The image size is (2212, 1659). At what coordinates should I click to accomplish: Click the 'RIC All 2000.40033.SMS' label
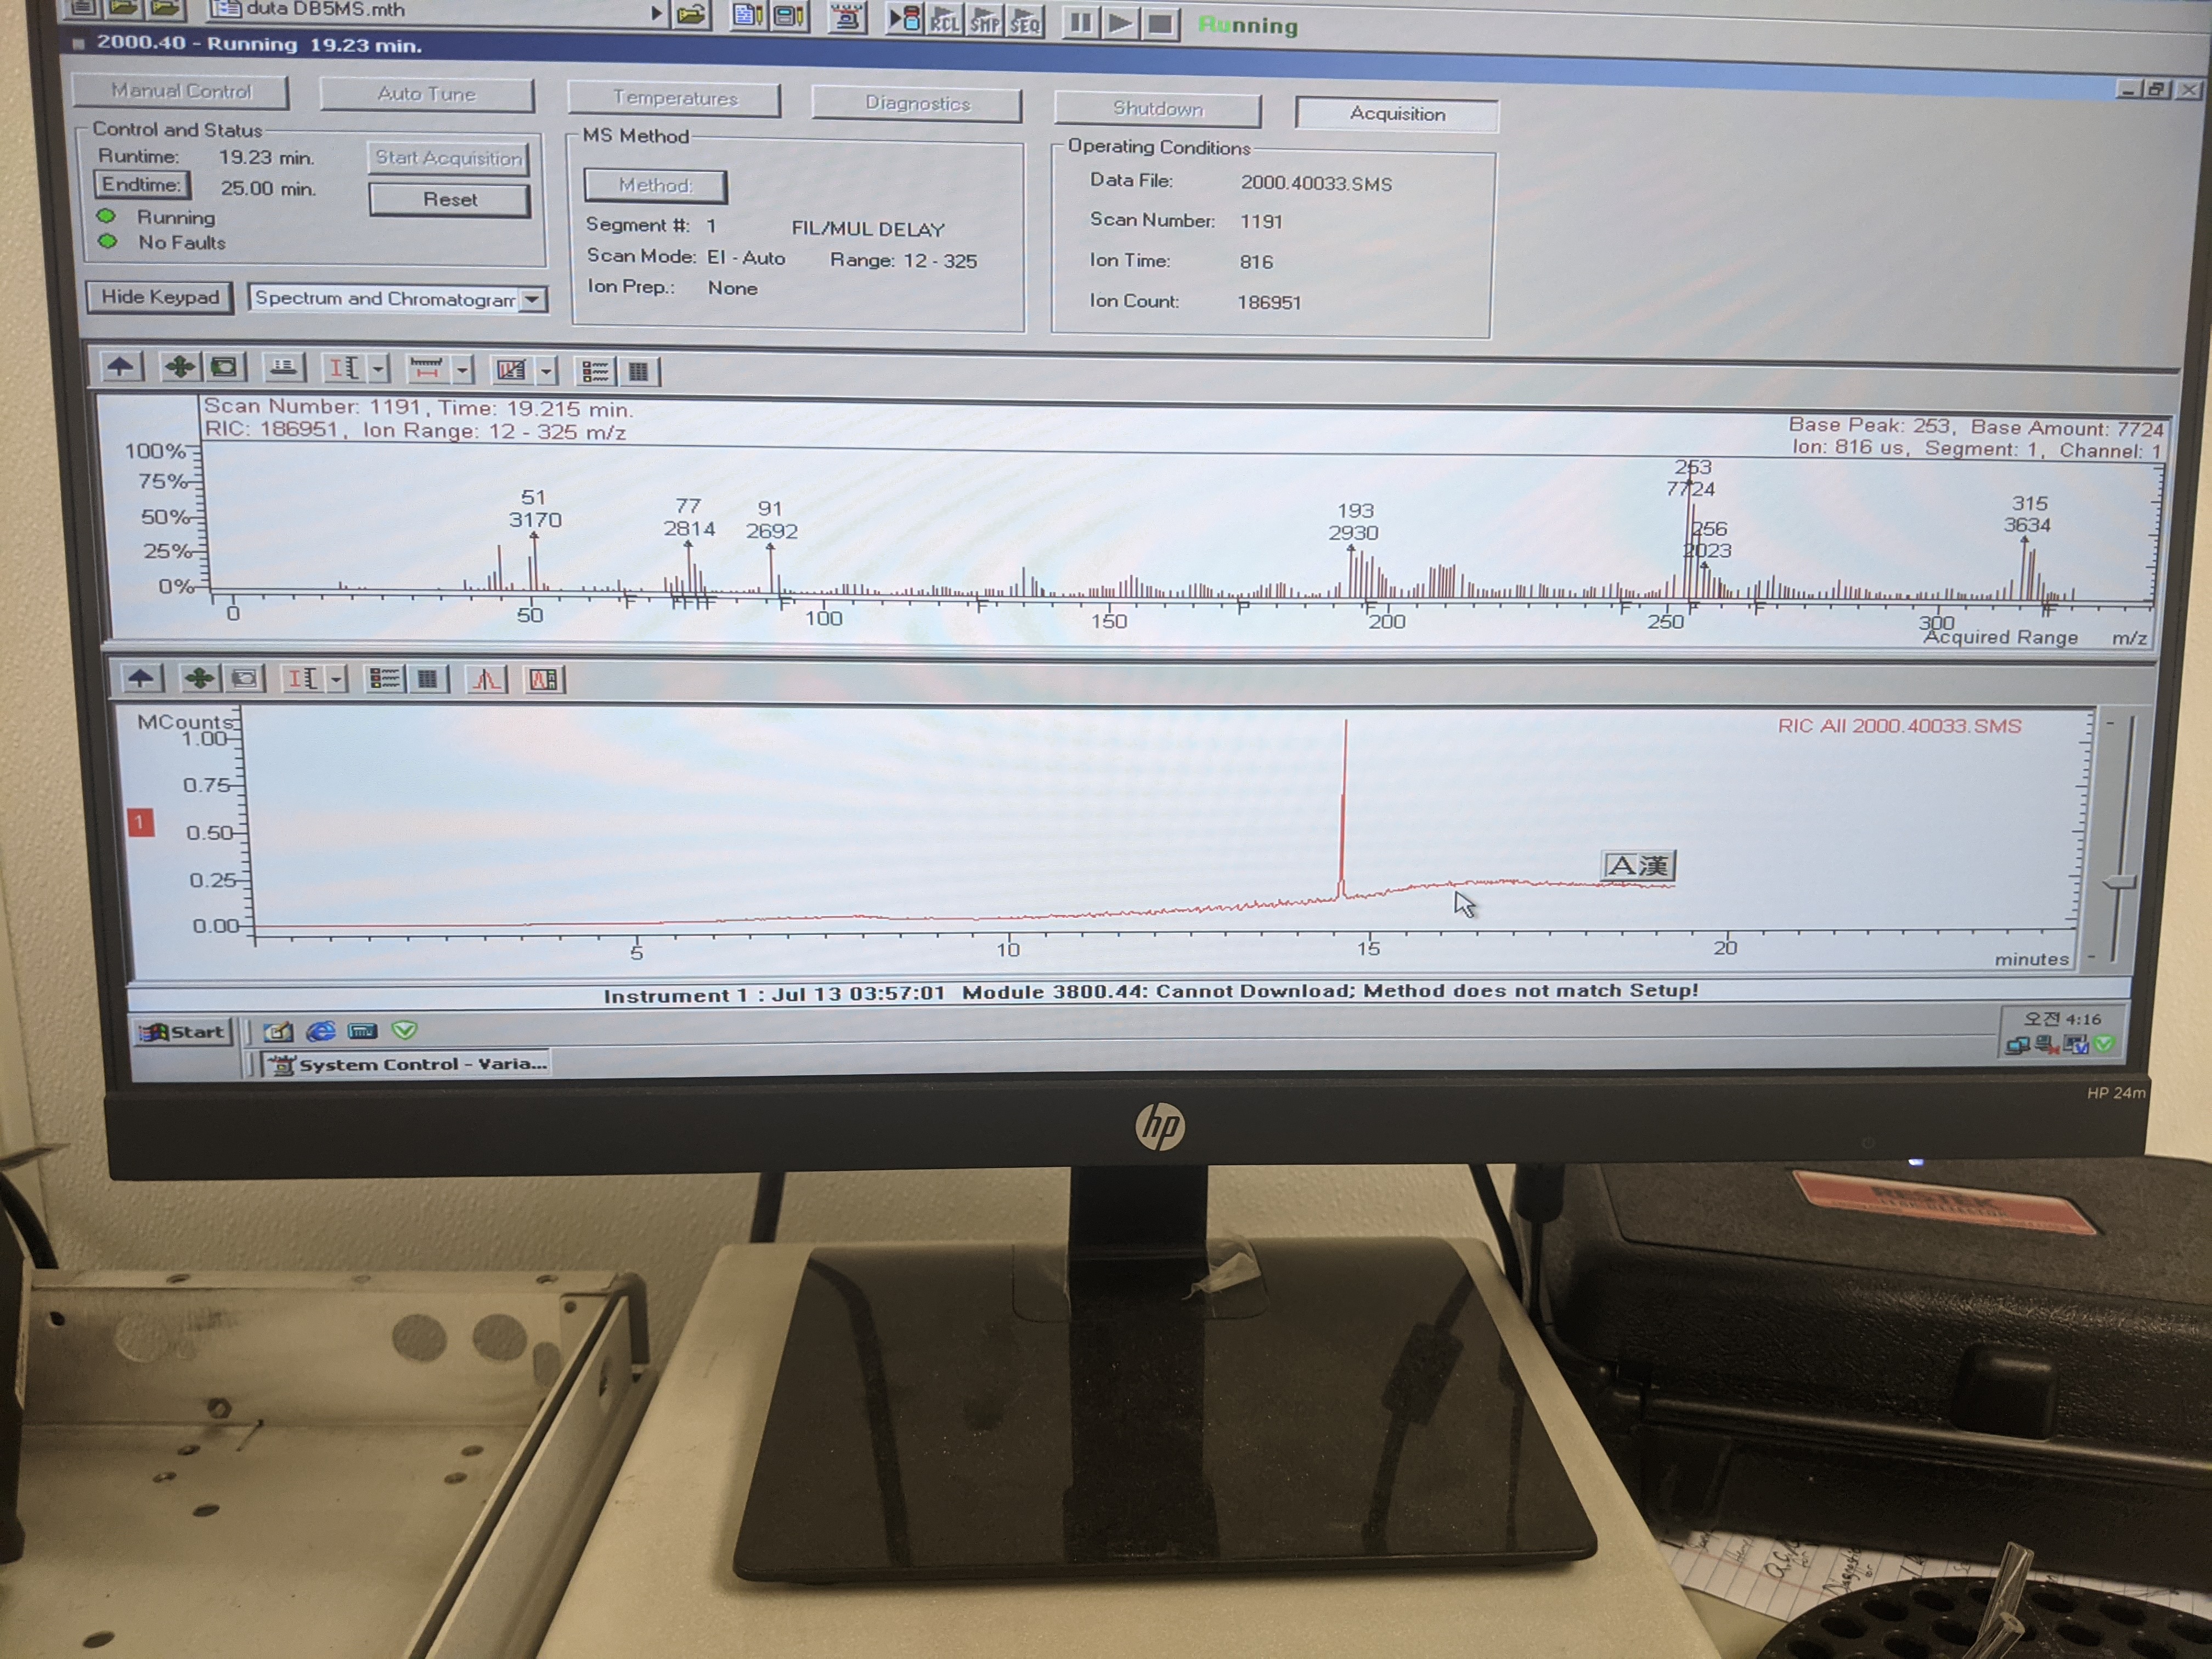pos(1898,726)
